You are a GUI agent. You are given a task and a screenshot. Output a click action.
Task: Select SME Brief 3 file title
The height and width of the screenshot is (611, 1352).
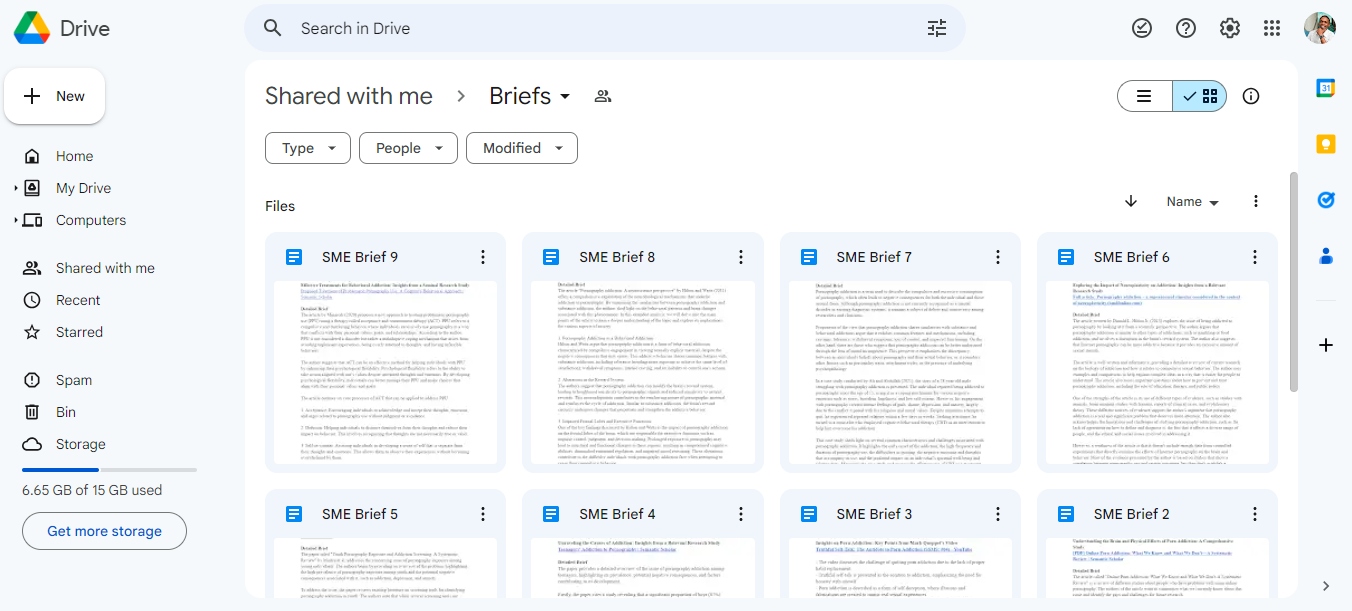(874, 514)
